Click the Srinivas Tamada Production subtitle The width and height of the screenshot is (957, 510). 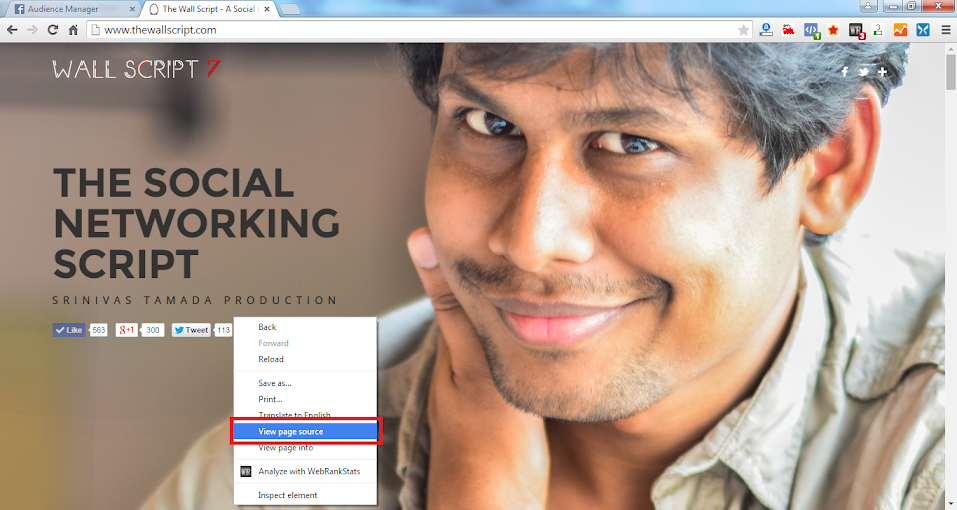pos(195,300)
